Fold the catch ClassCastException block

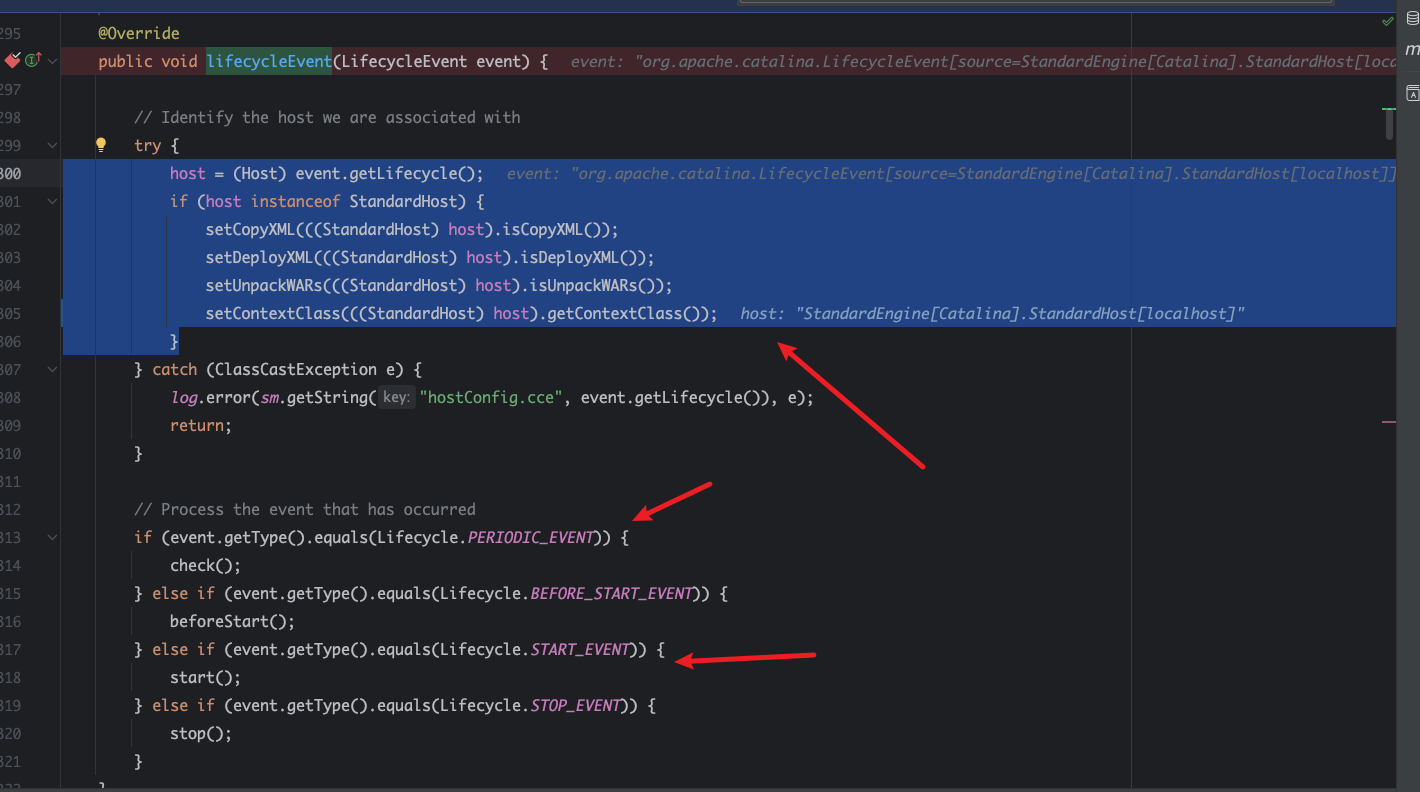click(52, 369)
